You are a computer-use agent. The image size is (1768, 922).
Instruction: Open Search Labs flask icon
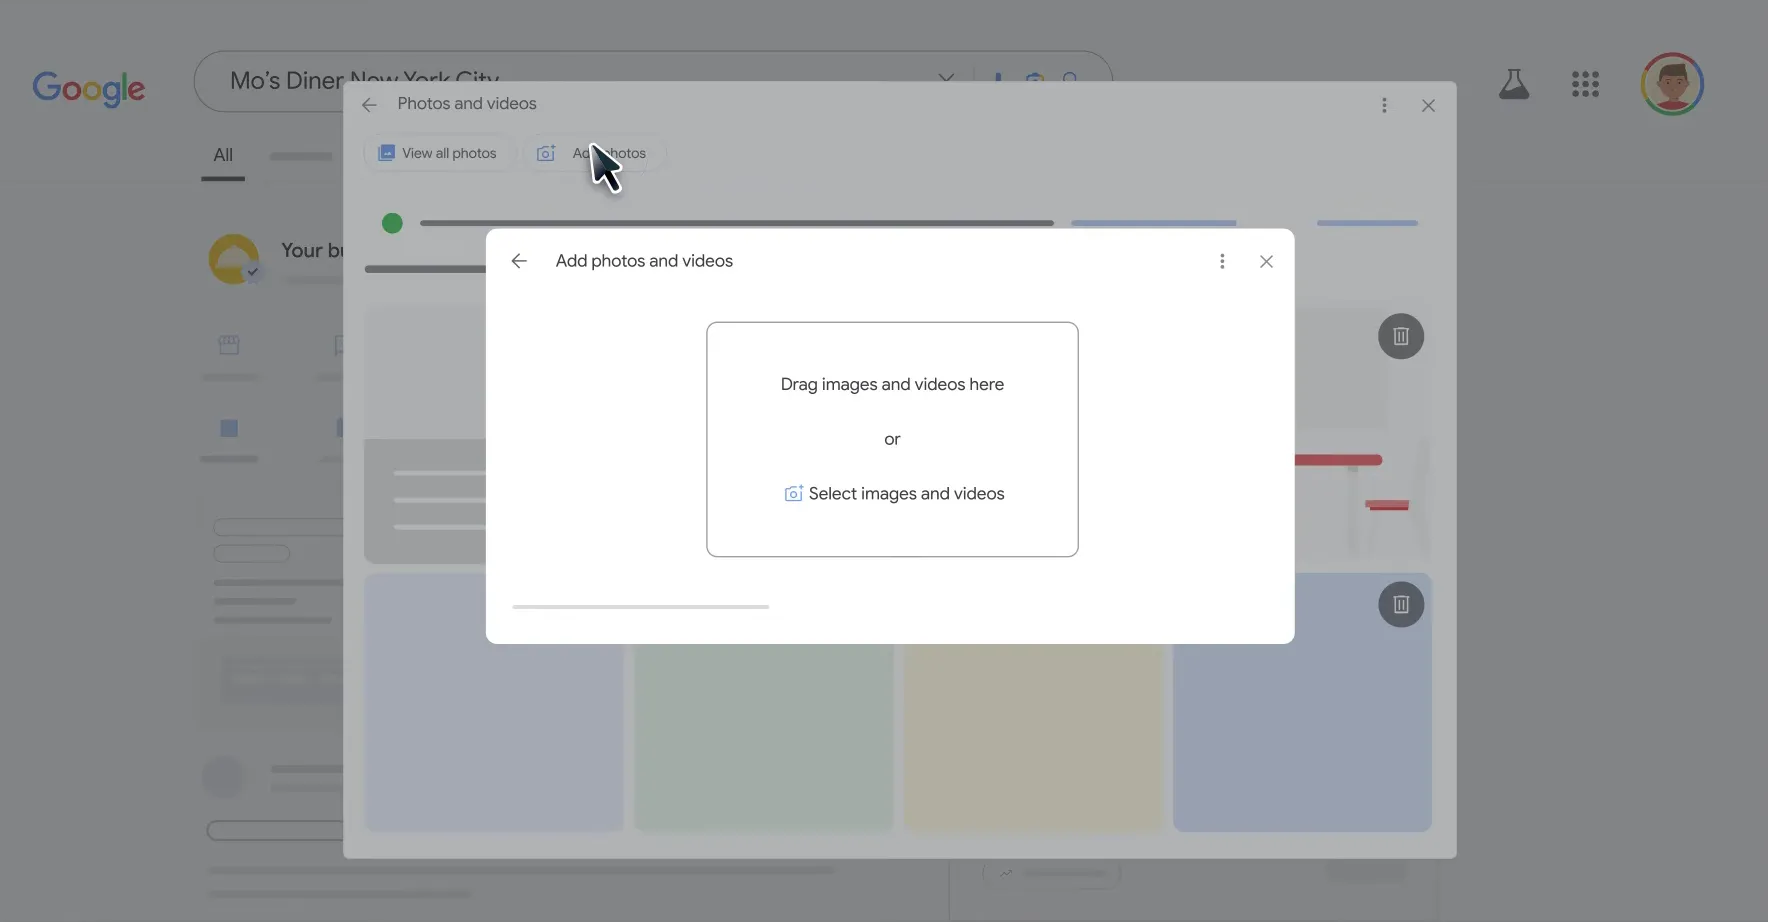click(x=1513, y=84)
